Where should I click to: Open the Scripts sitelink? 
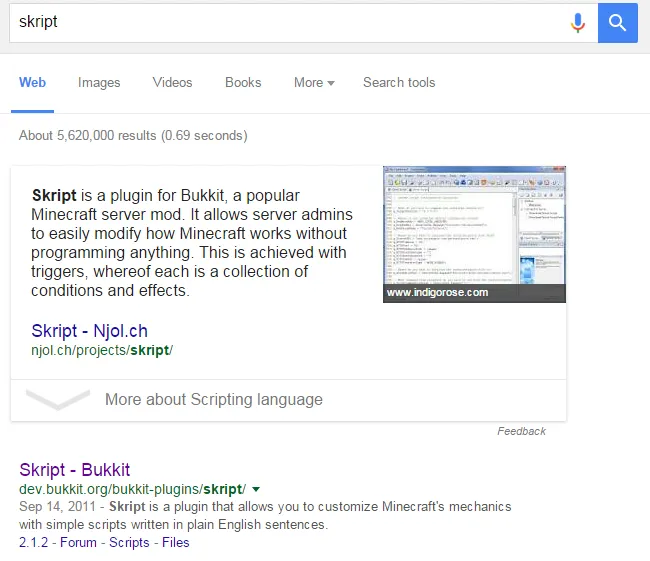tap(129, 542)
